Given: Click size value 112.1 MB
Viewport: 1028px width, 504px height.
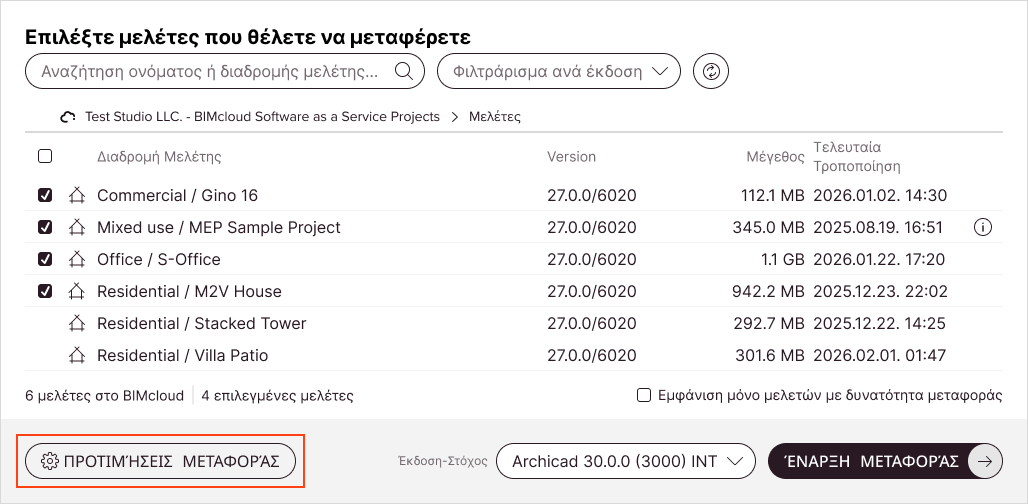Looking at the screenshot, I should (x=772, y=195).
